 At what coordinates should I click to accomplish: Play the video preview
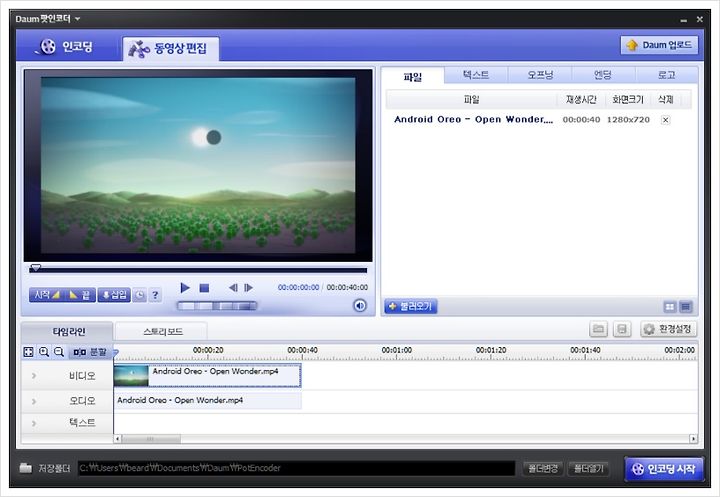[185, 288]
